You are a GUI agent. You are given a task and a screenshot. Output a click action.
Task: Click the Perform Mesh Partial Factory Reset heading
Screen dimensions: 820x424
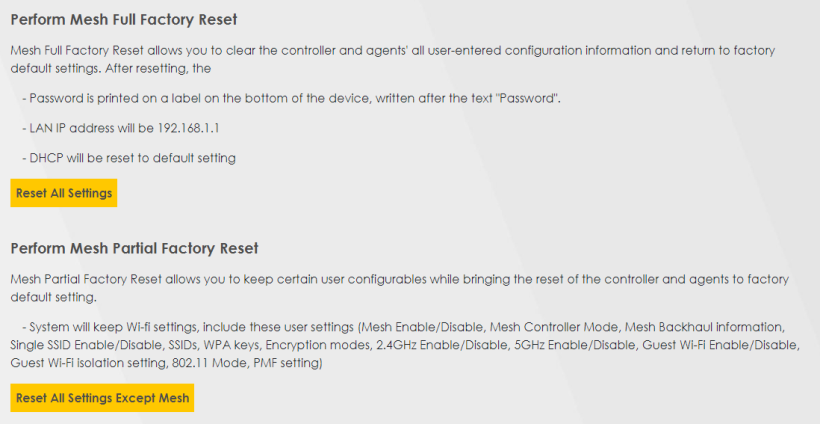(134, 248)
